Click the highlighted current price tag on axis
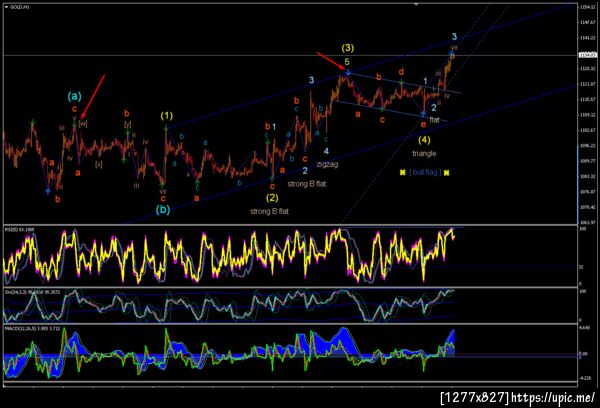This screenshot has height=408, width=600. 587,55
